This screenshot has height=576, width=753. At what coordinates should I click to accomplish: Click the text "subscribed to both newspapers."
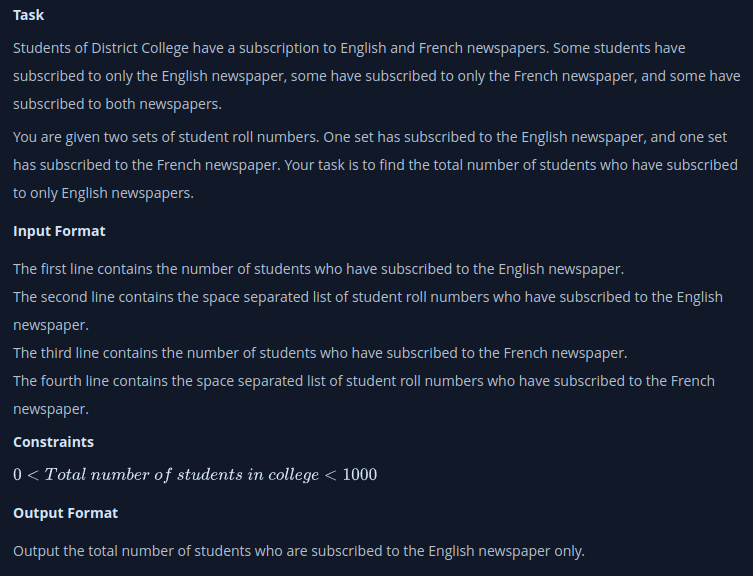point(115,104)
